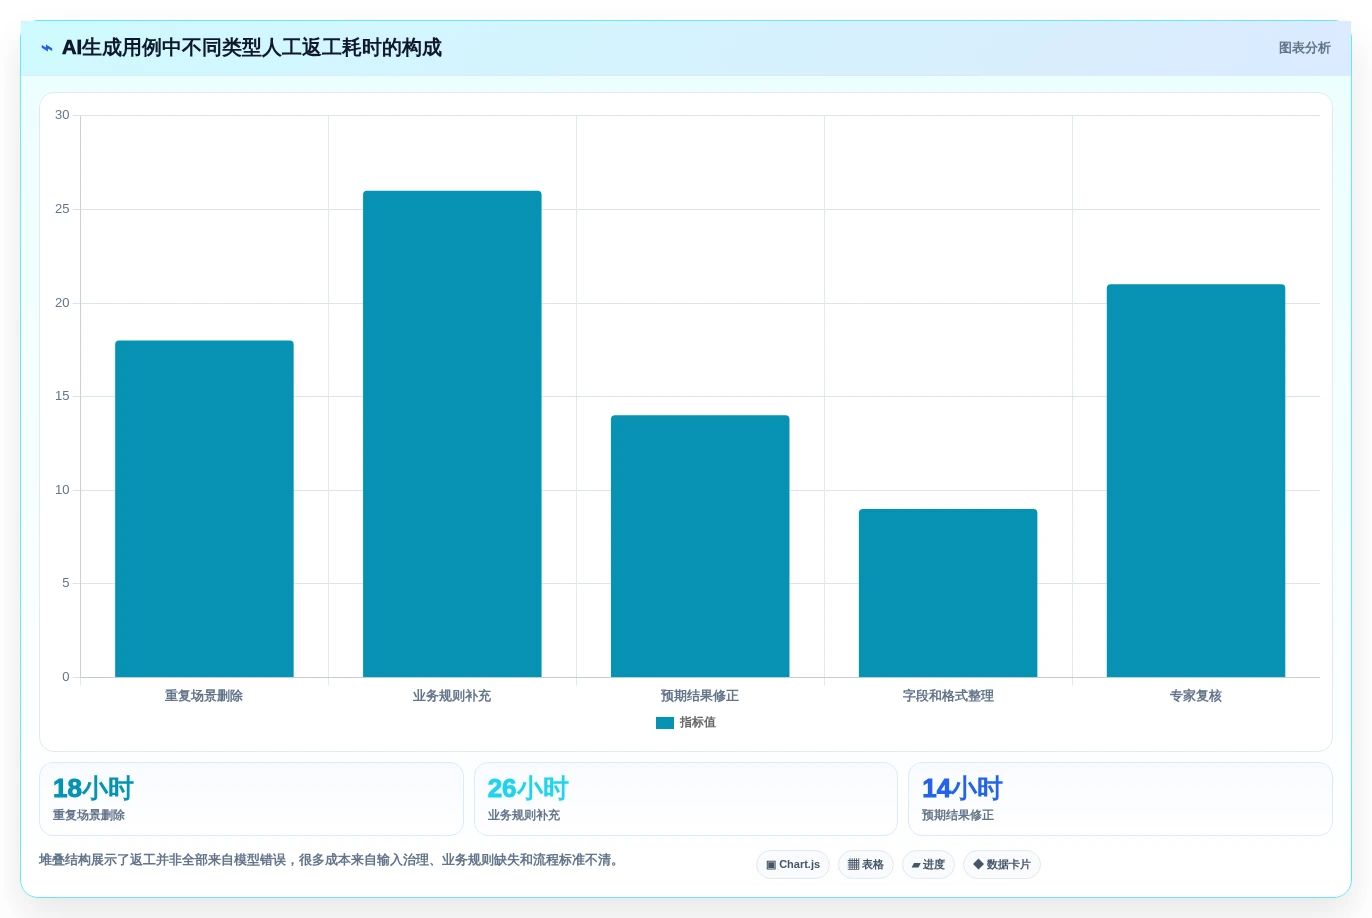The width and height of the screenshot is (1372, 918).
Task: Click the y-axis value 30
Action: coord(62,115)
